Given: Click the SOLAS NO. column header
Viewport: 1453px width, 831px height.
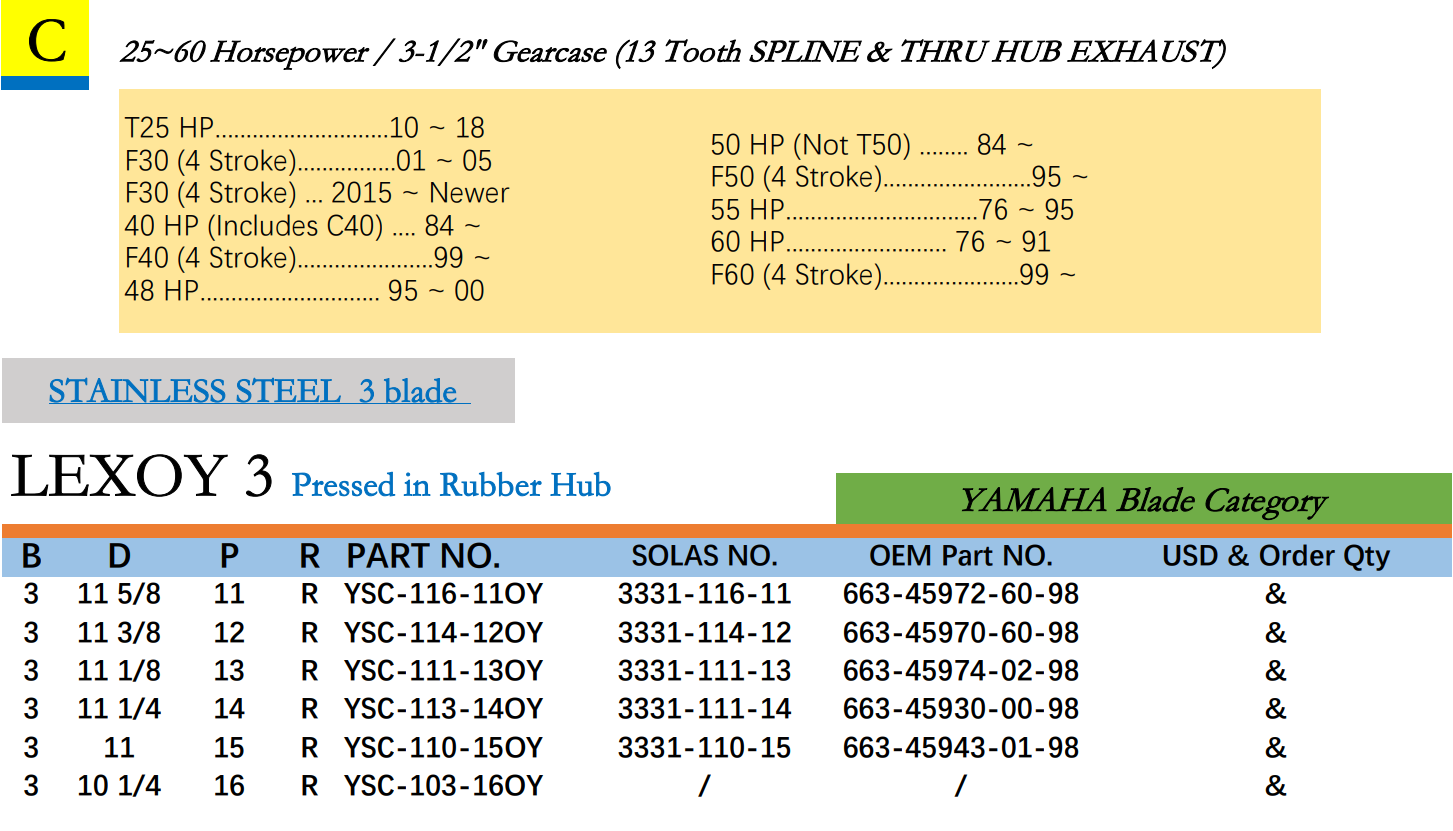Looking at the screenshot, I should coord(704,556).
